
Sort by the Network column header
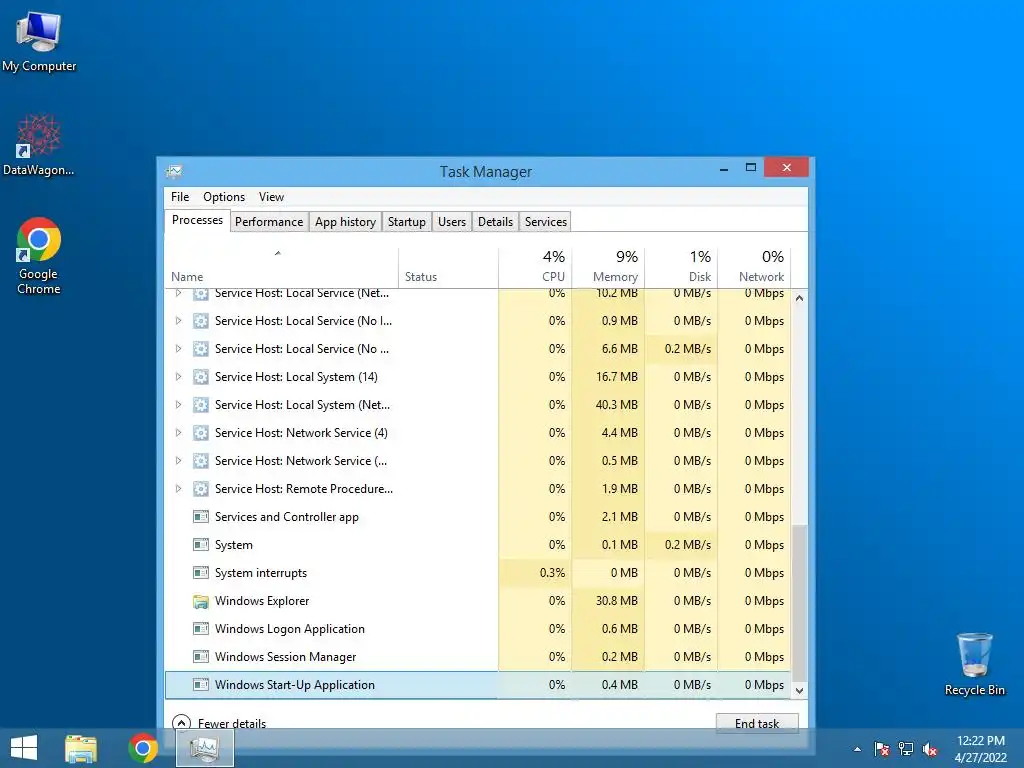754,268
